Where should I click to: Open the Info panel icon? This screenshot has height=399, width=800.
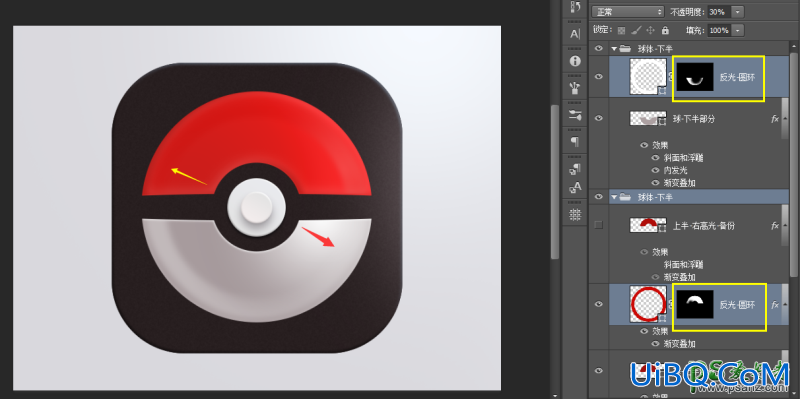coord(575,61)
